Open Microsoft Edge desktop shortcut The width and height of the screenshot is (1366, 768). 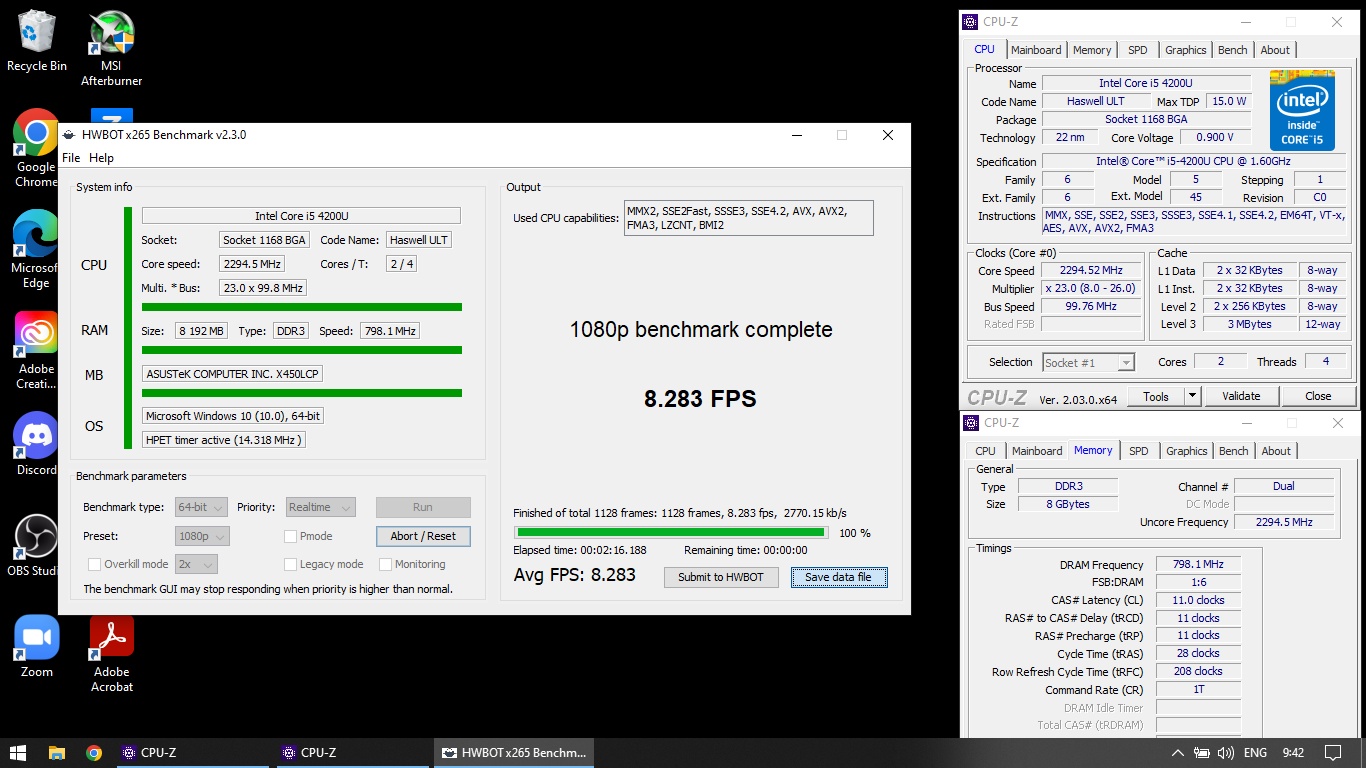pyautogui.click(x=36, y=249)
